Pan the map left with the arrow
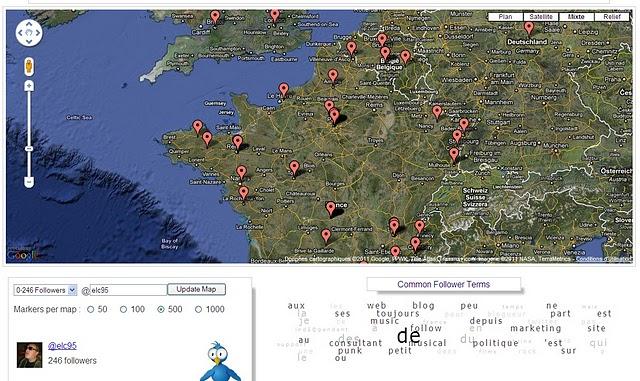The image size is (640, 381). (20, 33)
